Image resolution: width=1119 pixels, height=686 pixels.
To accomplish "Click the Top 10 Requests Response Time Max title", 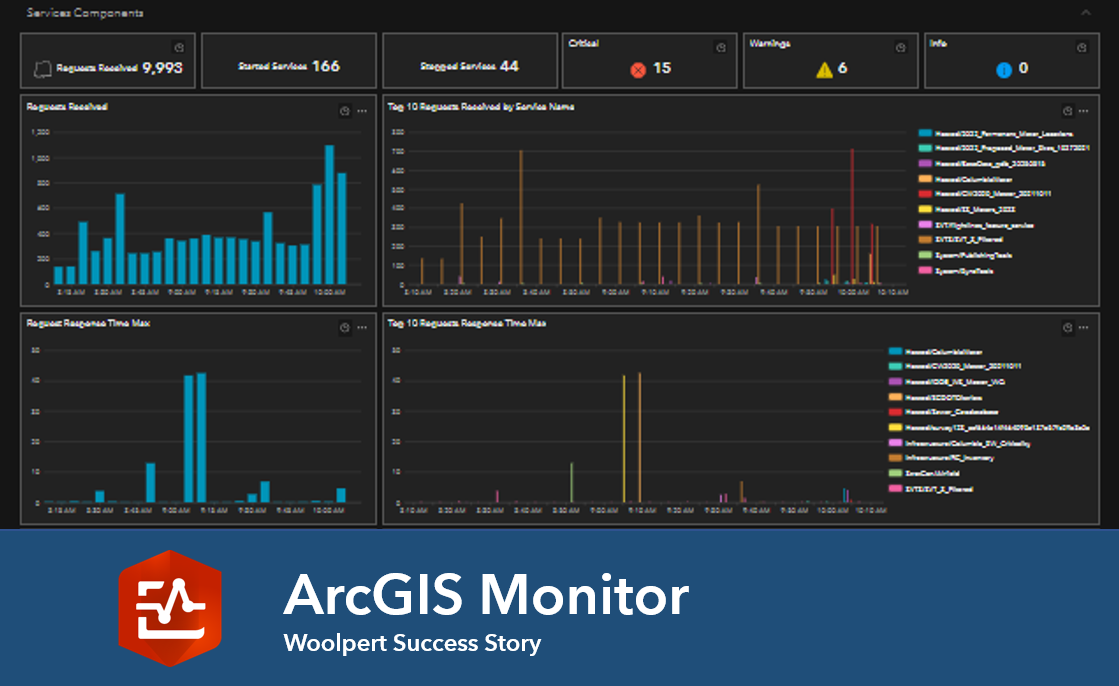I will (x=467, y=323).
